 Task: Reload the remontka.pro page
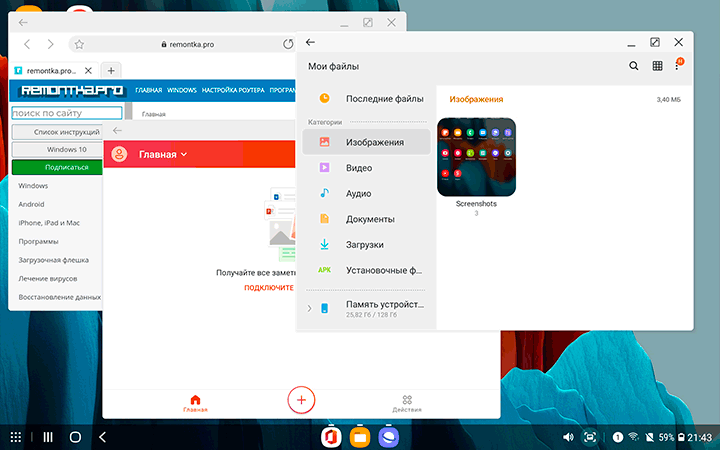pyautogui.click(x=288, y=44)
